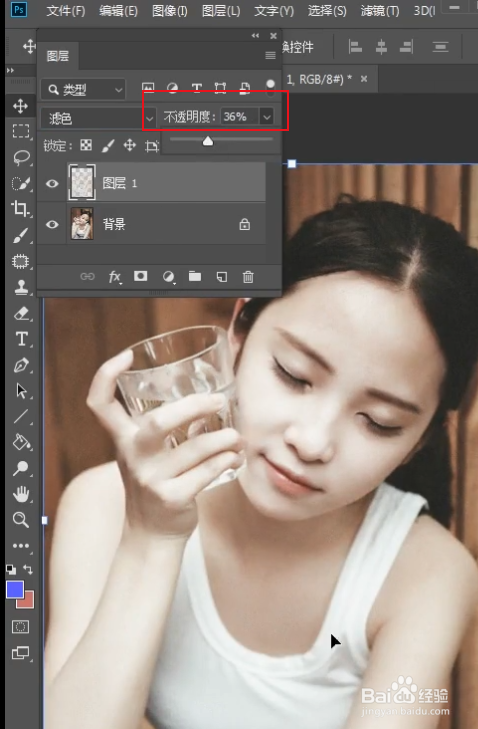Expand the toolbar double-arrow

pos(10,70)
